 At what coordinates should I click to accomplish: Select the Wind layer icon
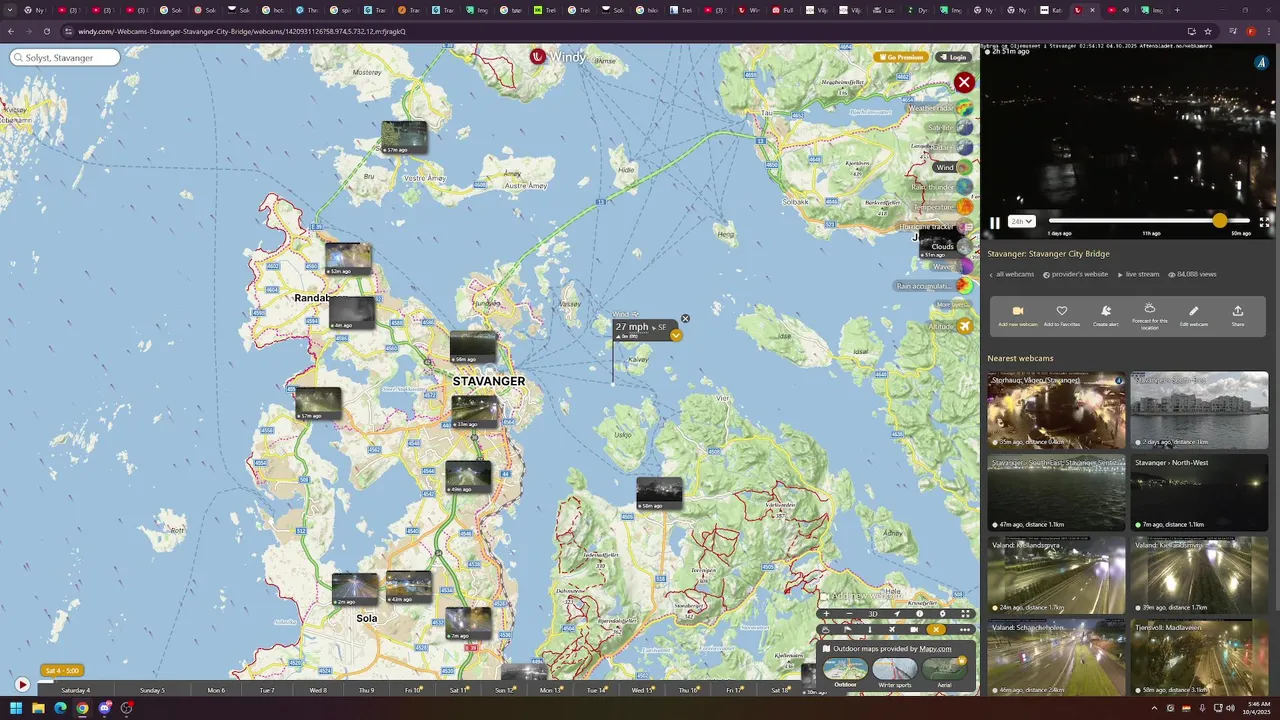tap(964, 167)
